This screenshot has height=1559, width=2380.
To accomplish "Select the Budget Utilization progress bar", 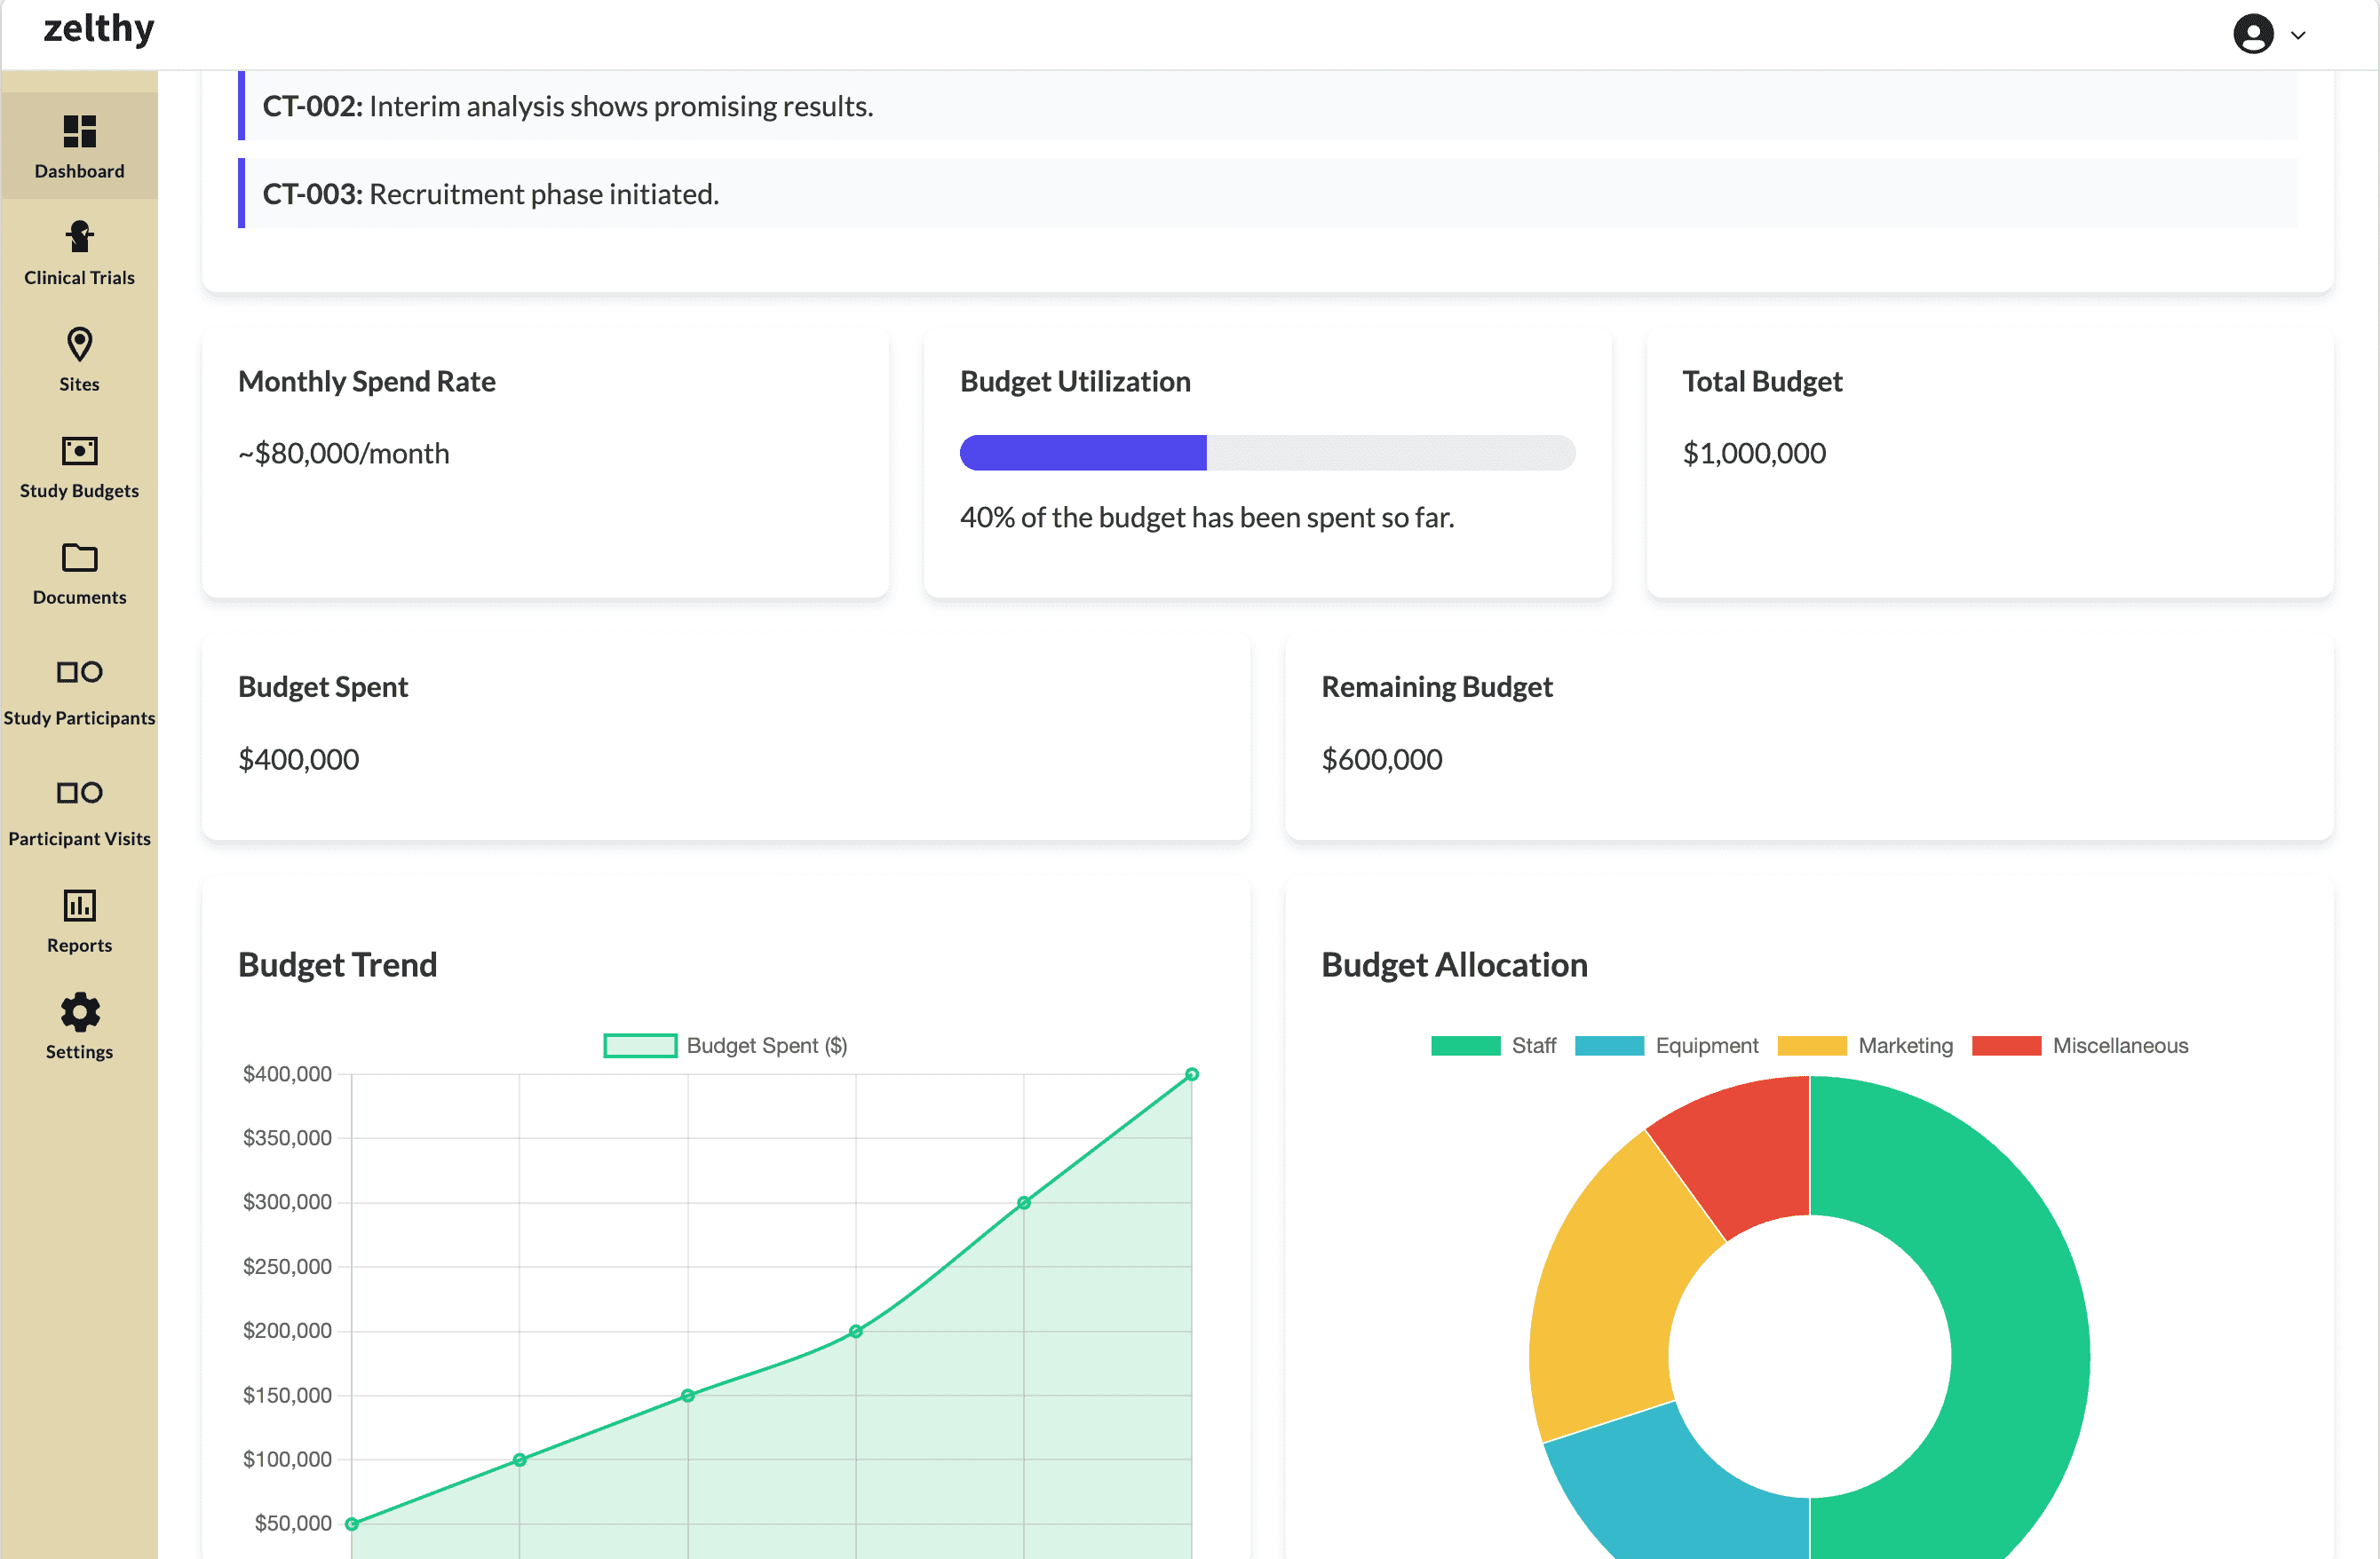I will pyautogui.click(x=1266, y=453).
